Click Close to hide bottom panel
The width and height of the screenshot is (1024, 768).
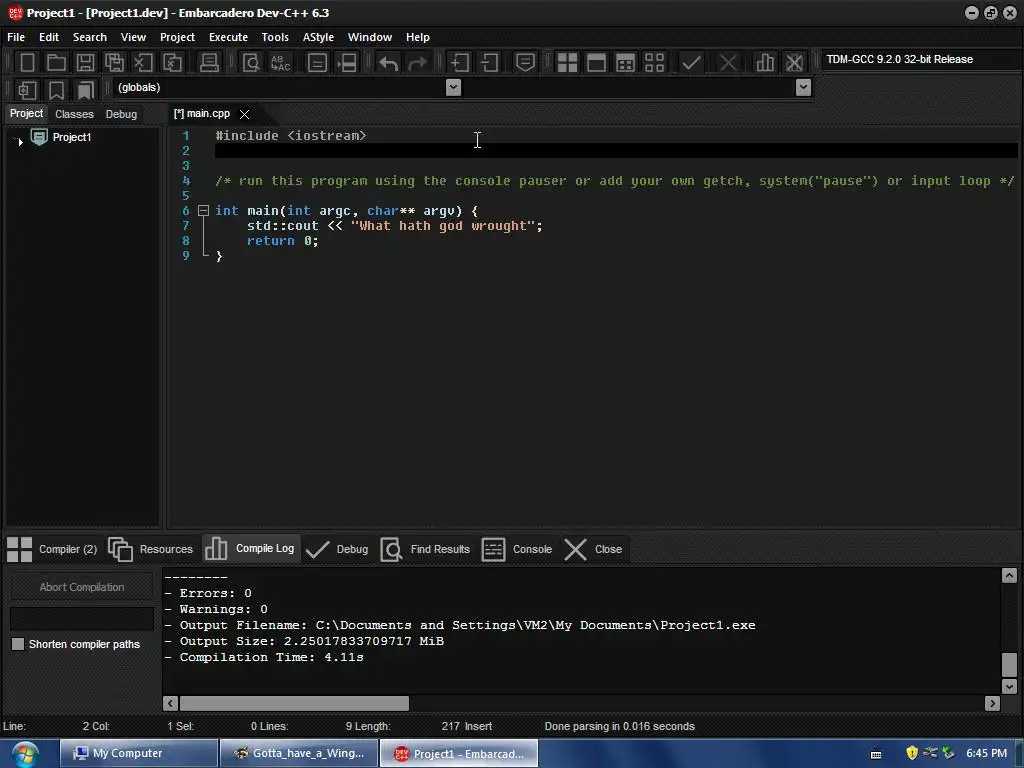[x=593, y=549]
